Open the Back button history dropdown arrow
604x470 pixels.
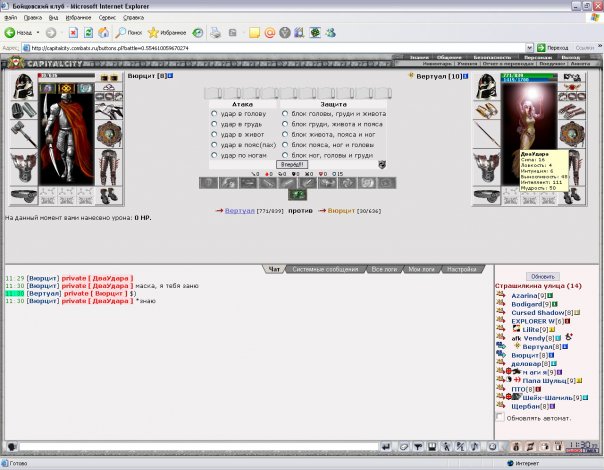coord(38,33)
